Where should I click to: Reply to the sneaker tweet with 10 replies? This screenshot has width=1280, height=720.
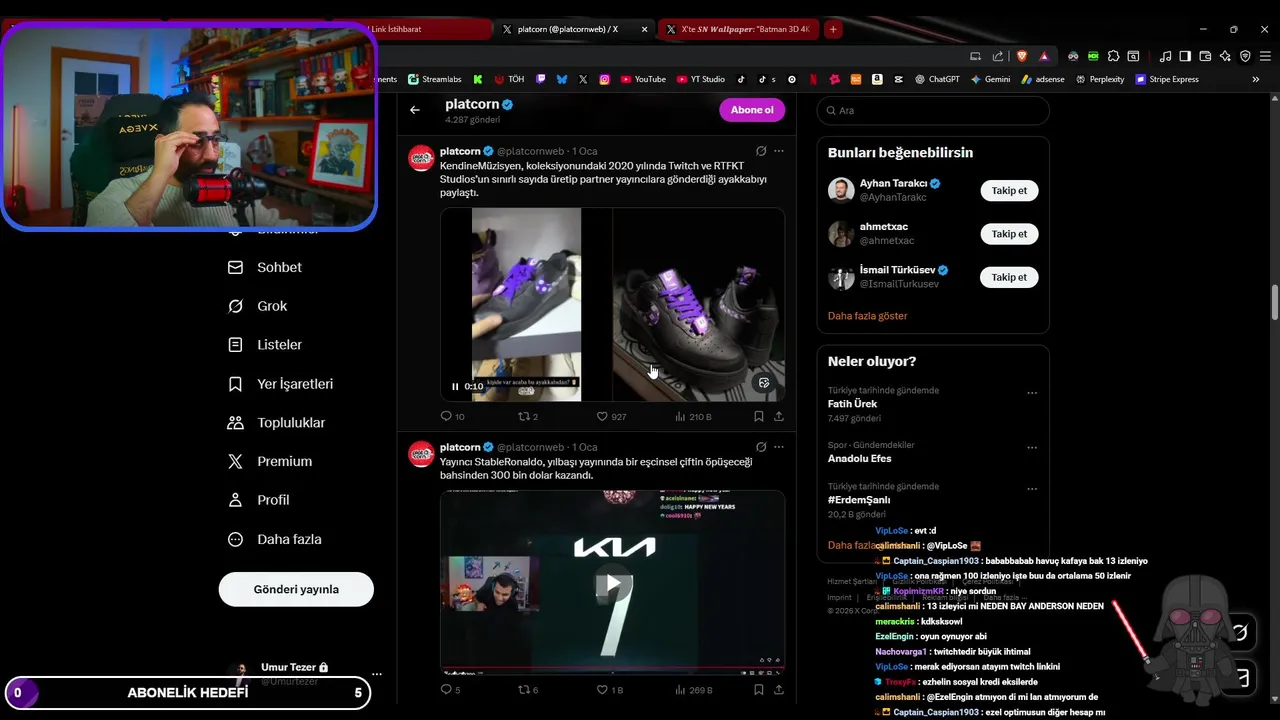coord(452,416)
